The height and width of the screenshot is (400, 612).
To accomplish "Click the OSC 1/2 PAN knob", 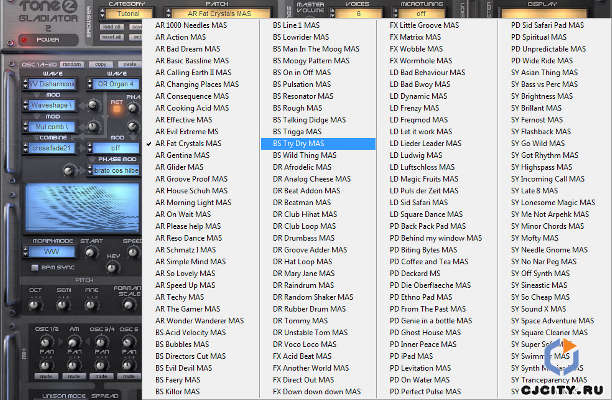I will click(x=46, y=365).
